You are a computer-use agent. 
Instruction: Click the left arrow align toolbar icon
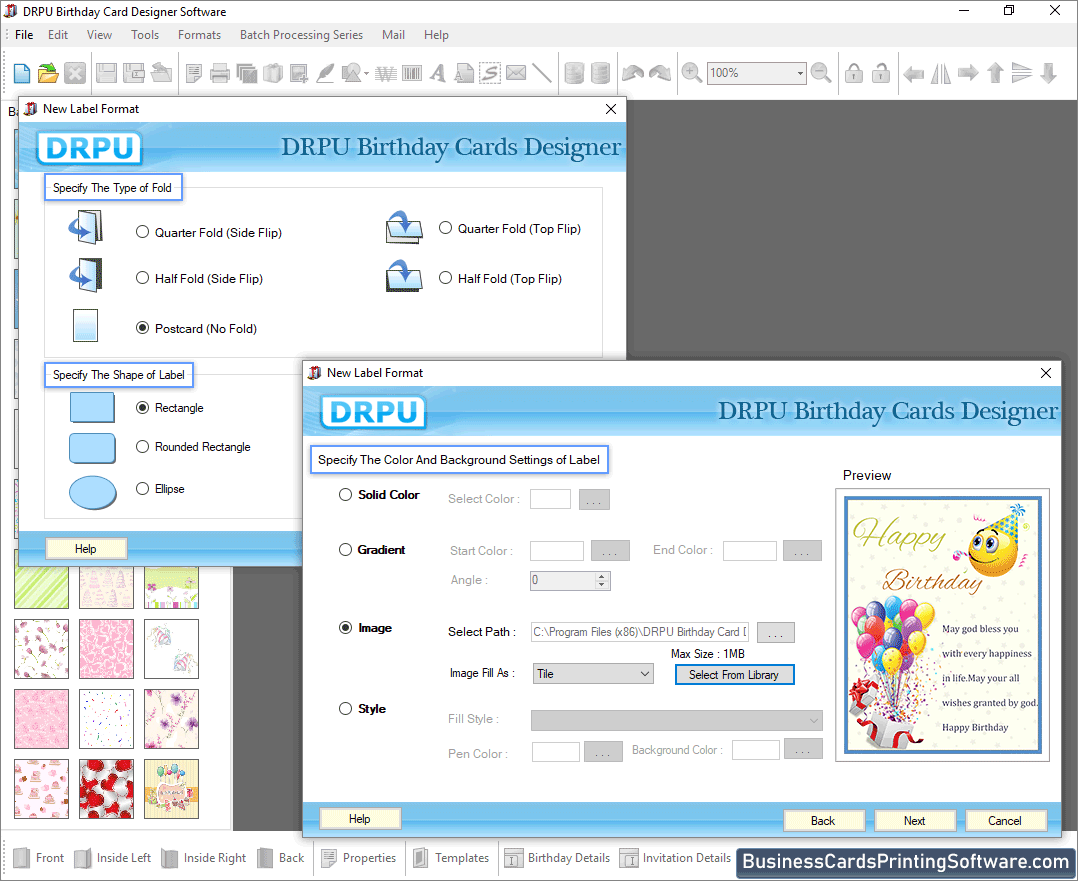point(913,73)
